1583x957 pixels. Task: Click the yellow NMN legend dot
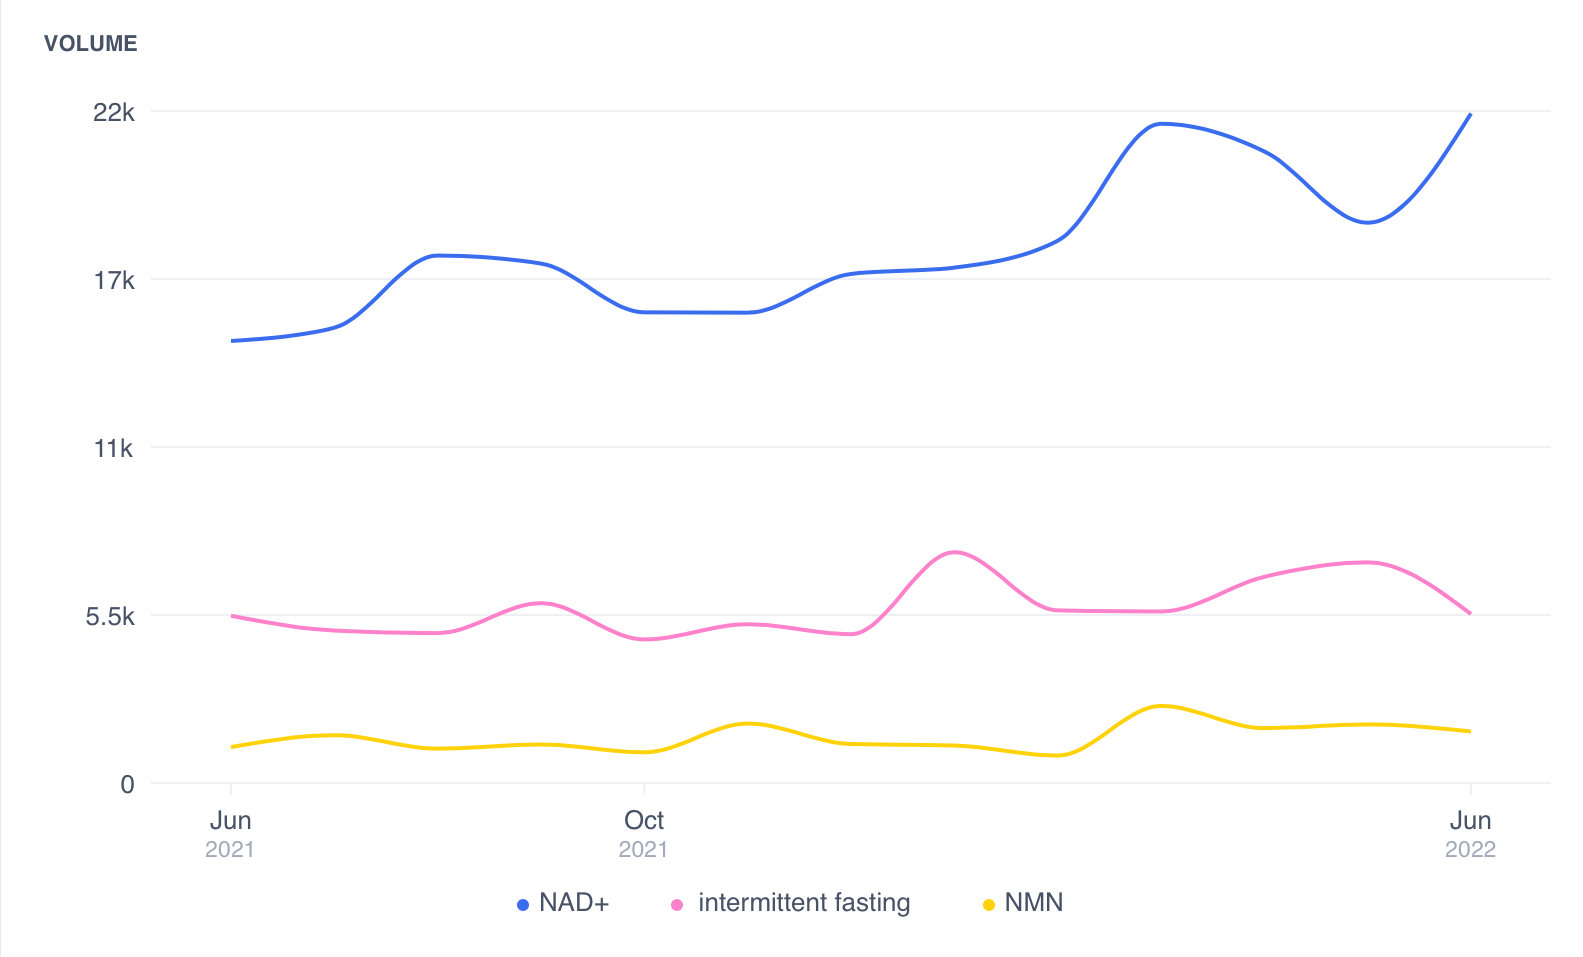click(989, 905)
